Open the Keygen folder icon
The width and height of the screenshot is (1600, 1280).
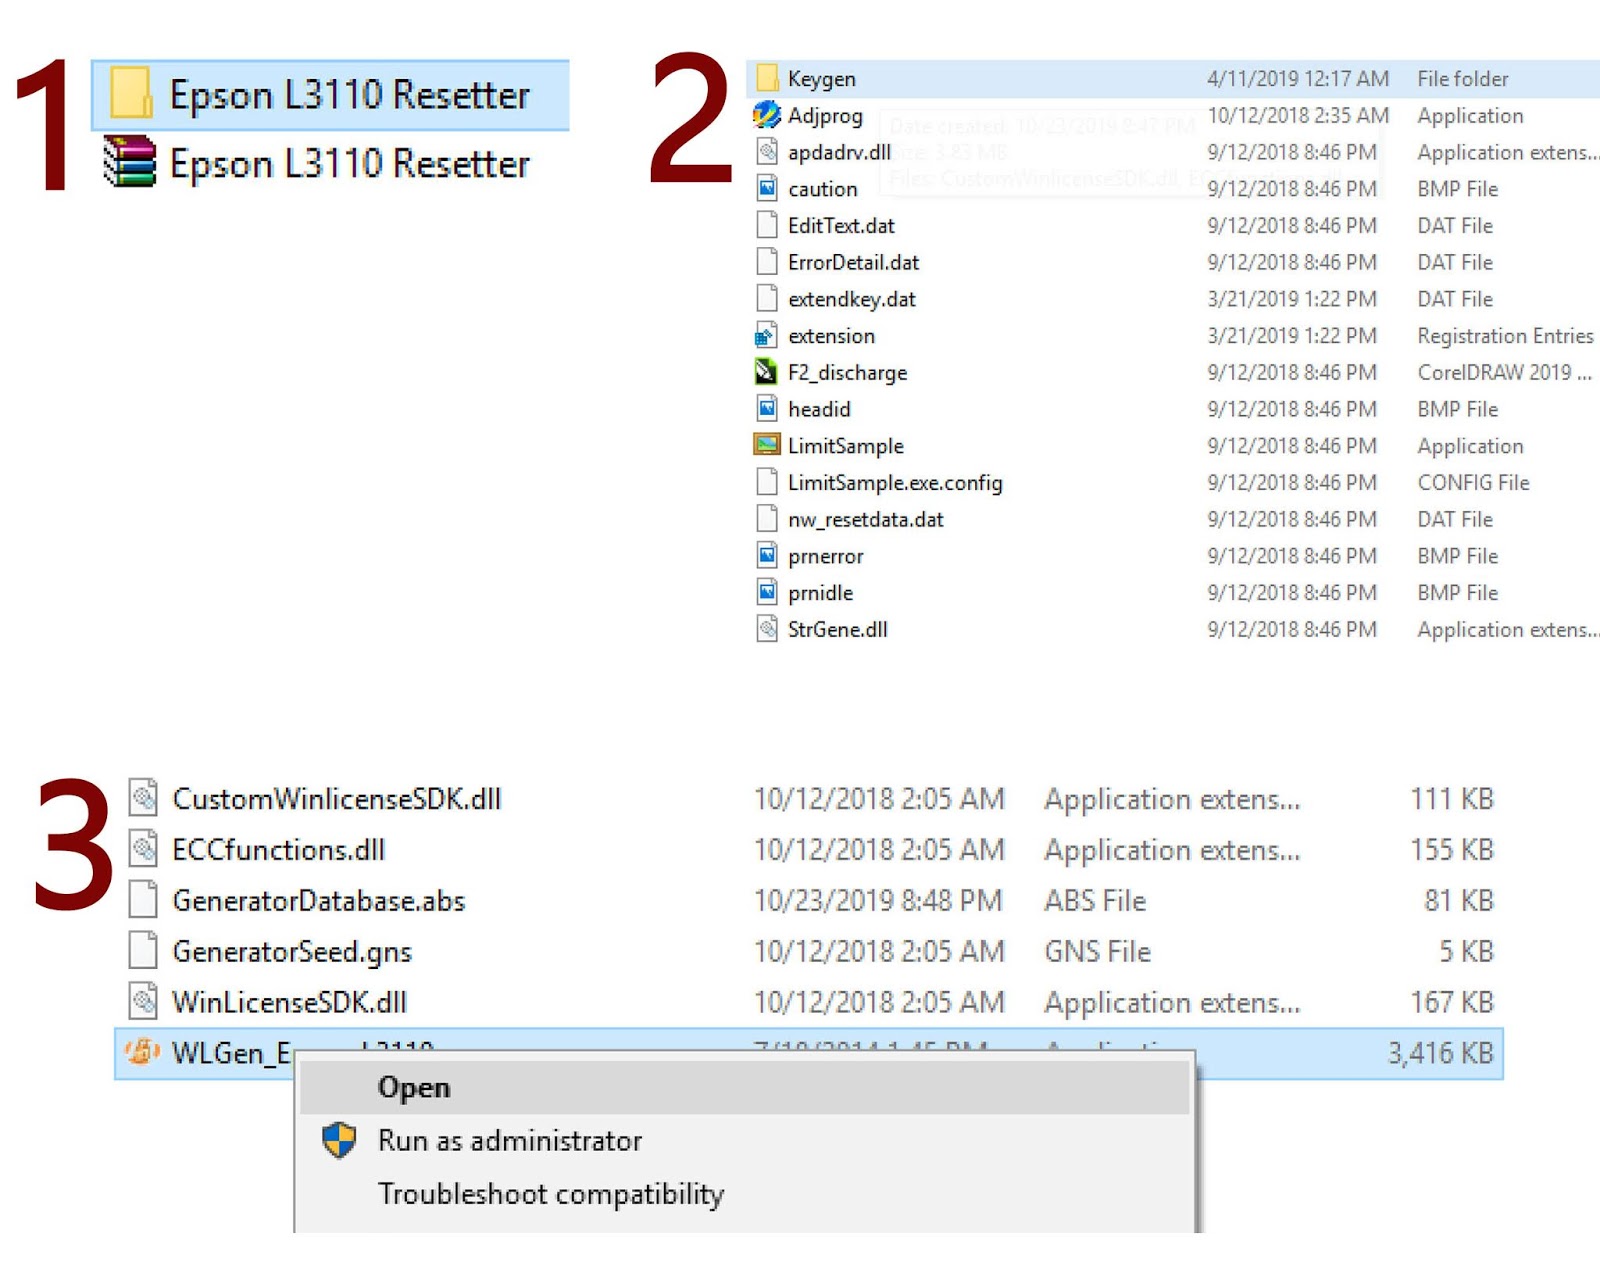click(x=768, y=78)
